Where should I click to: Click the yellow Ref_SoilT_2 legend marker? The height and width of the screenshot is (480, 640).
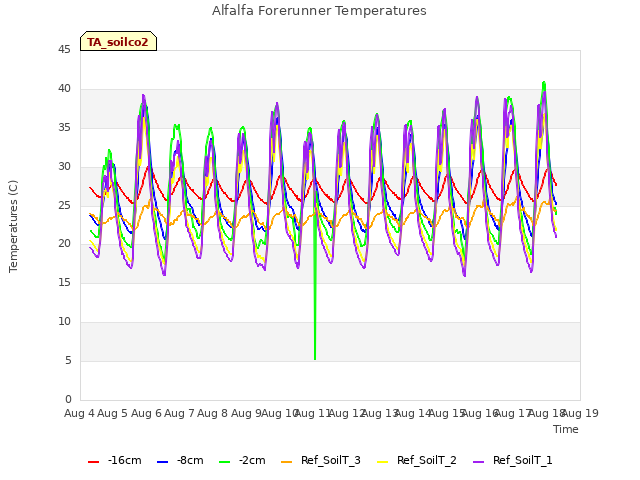click(382, 462)
